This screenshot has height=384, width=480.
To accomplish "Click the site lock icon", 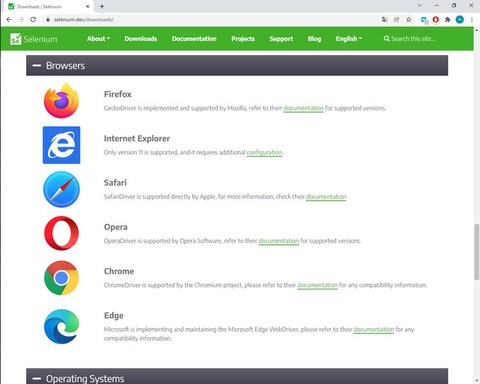I will 48,20.
